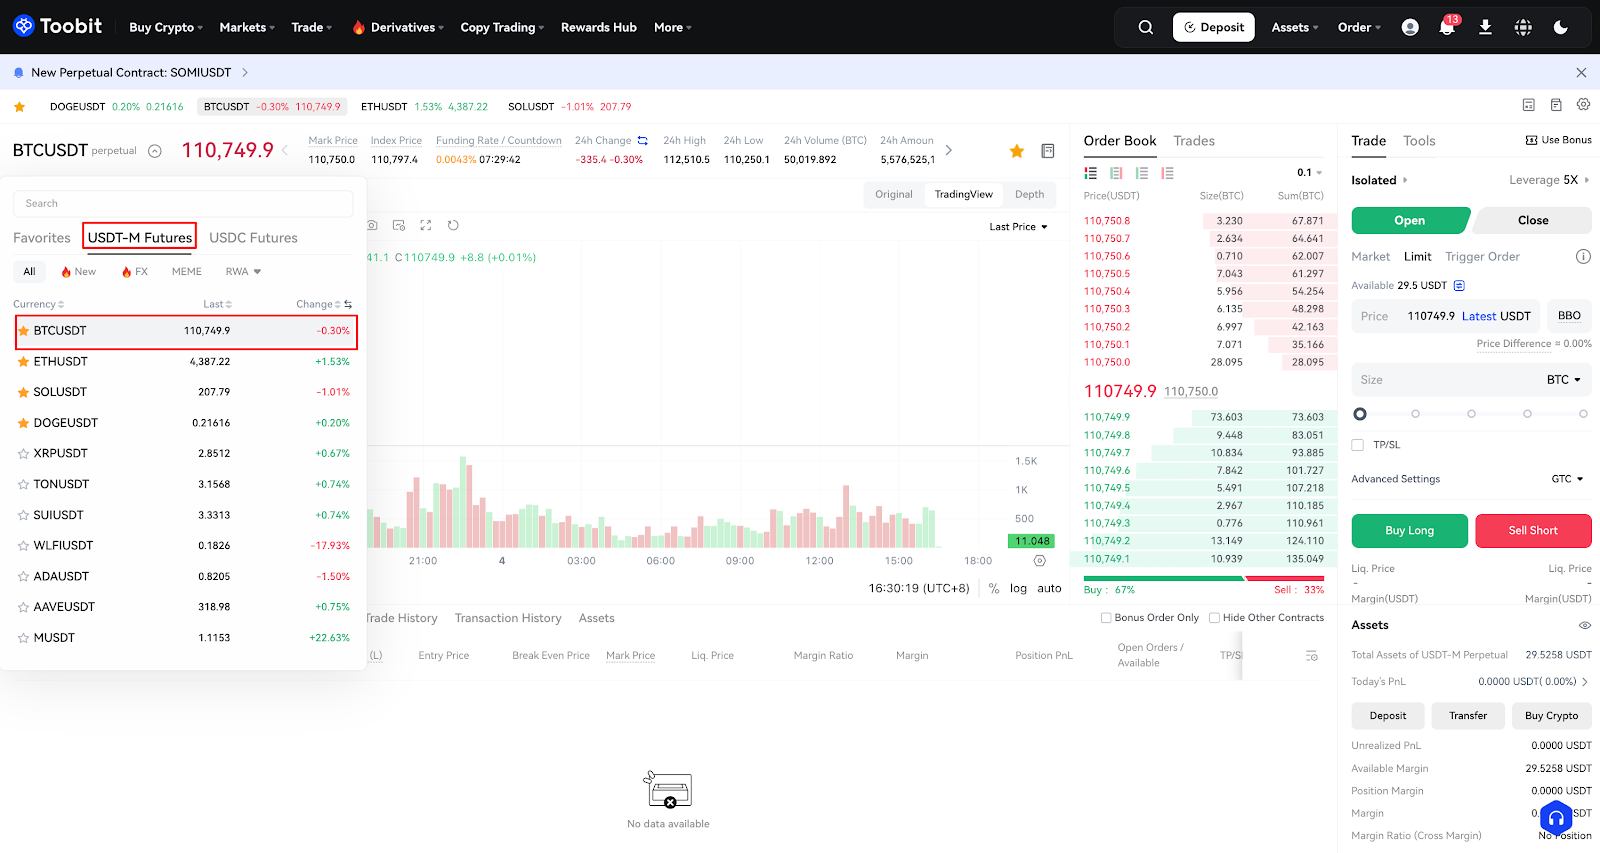Open the Order dropdown in header
The image size is (1600, 853).
click(1359, 27)
